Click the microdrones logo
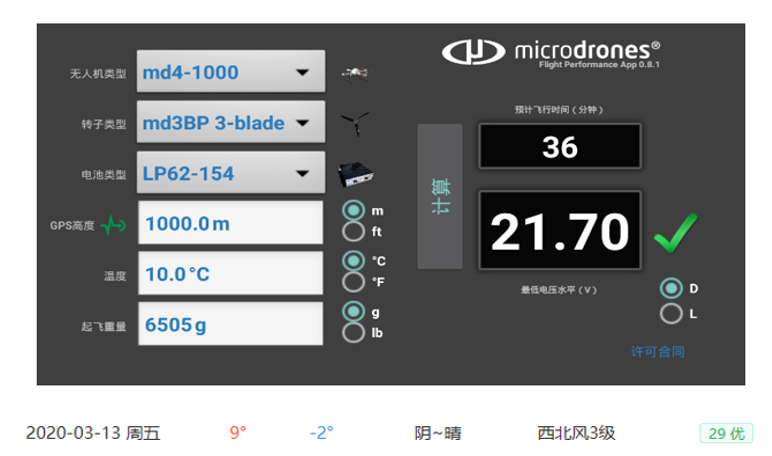Image resolution: width=772 pixels, height=456 pixels. coord(552,51)
